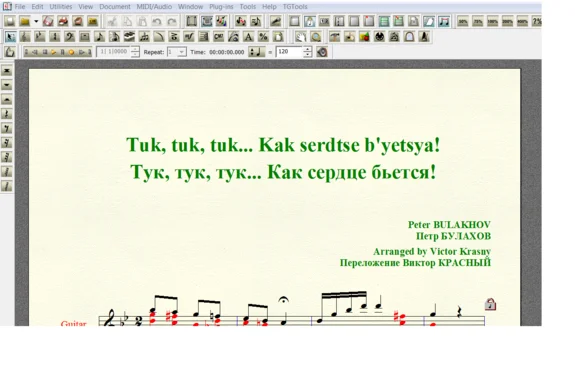Viewport: 576px width, 369px height.
Task: Select the Chord tool
Action: (218, 37)
